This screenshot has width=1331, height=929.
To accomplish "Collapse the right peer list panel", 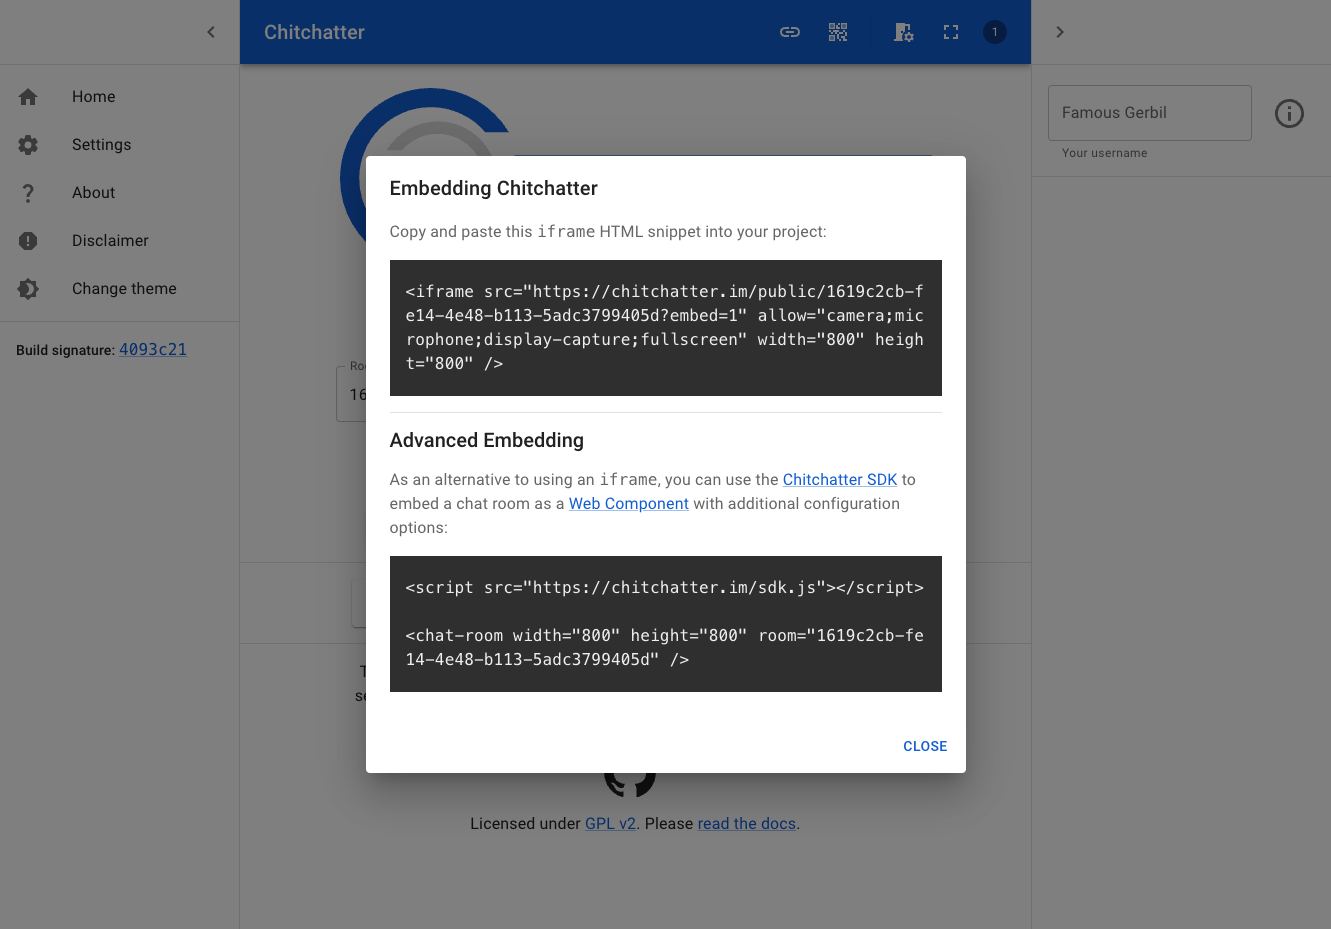I will point(1060,32).
